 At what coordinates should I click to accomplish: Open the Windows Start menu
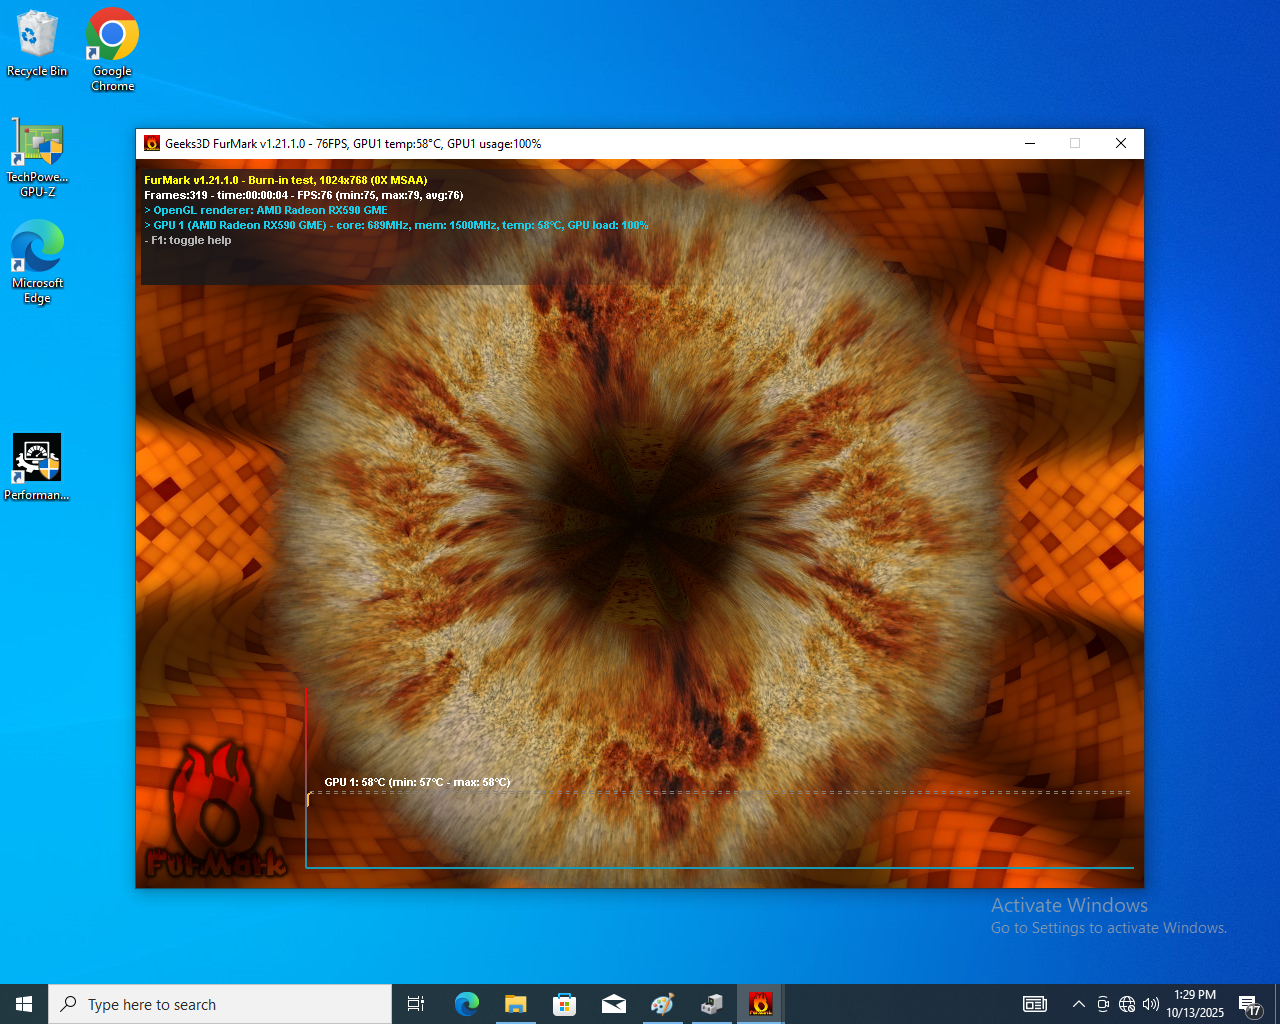pyautogui.click(x=24, y=1004)
